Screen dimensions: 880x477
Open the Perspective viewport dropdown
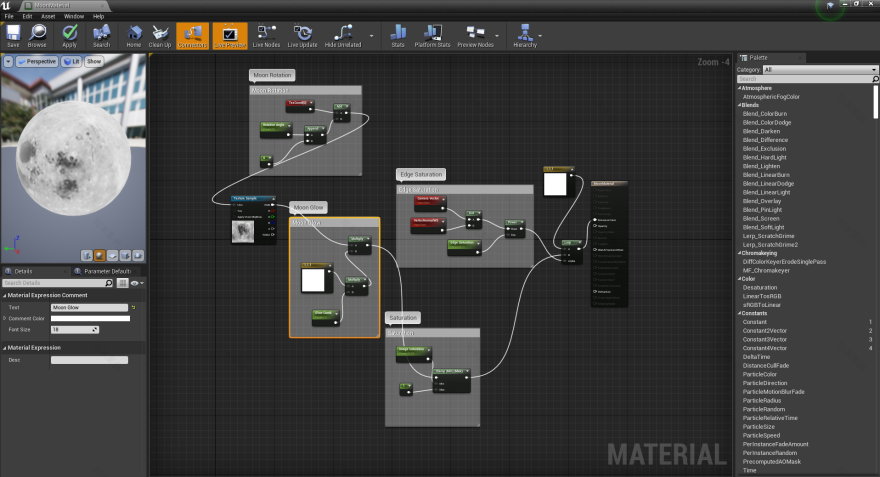point(37,61)
